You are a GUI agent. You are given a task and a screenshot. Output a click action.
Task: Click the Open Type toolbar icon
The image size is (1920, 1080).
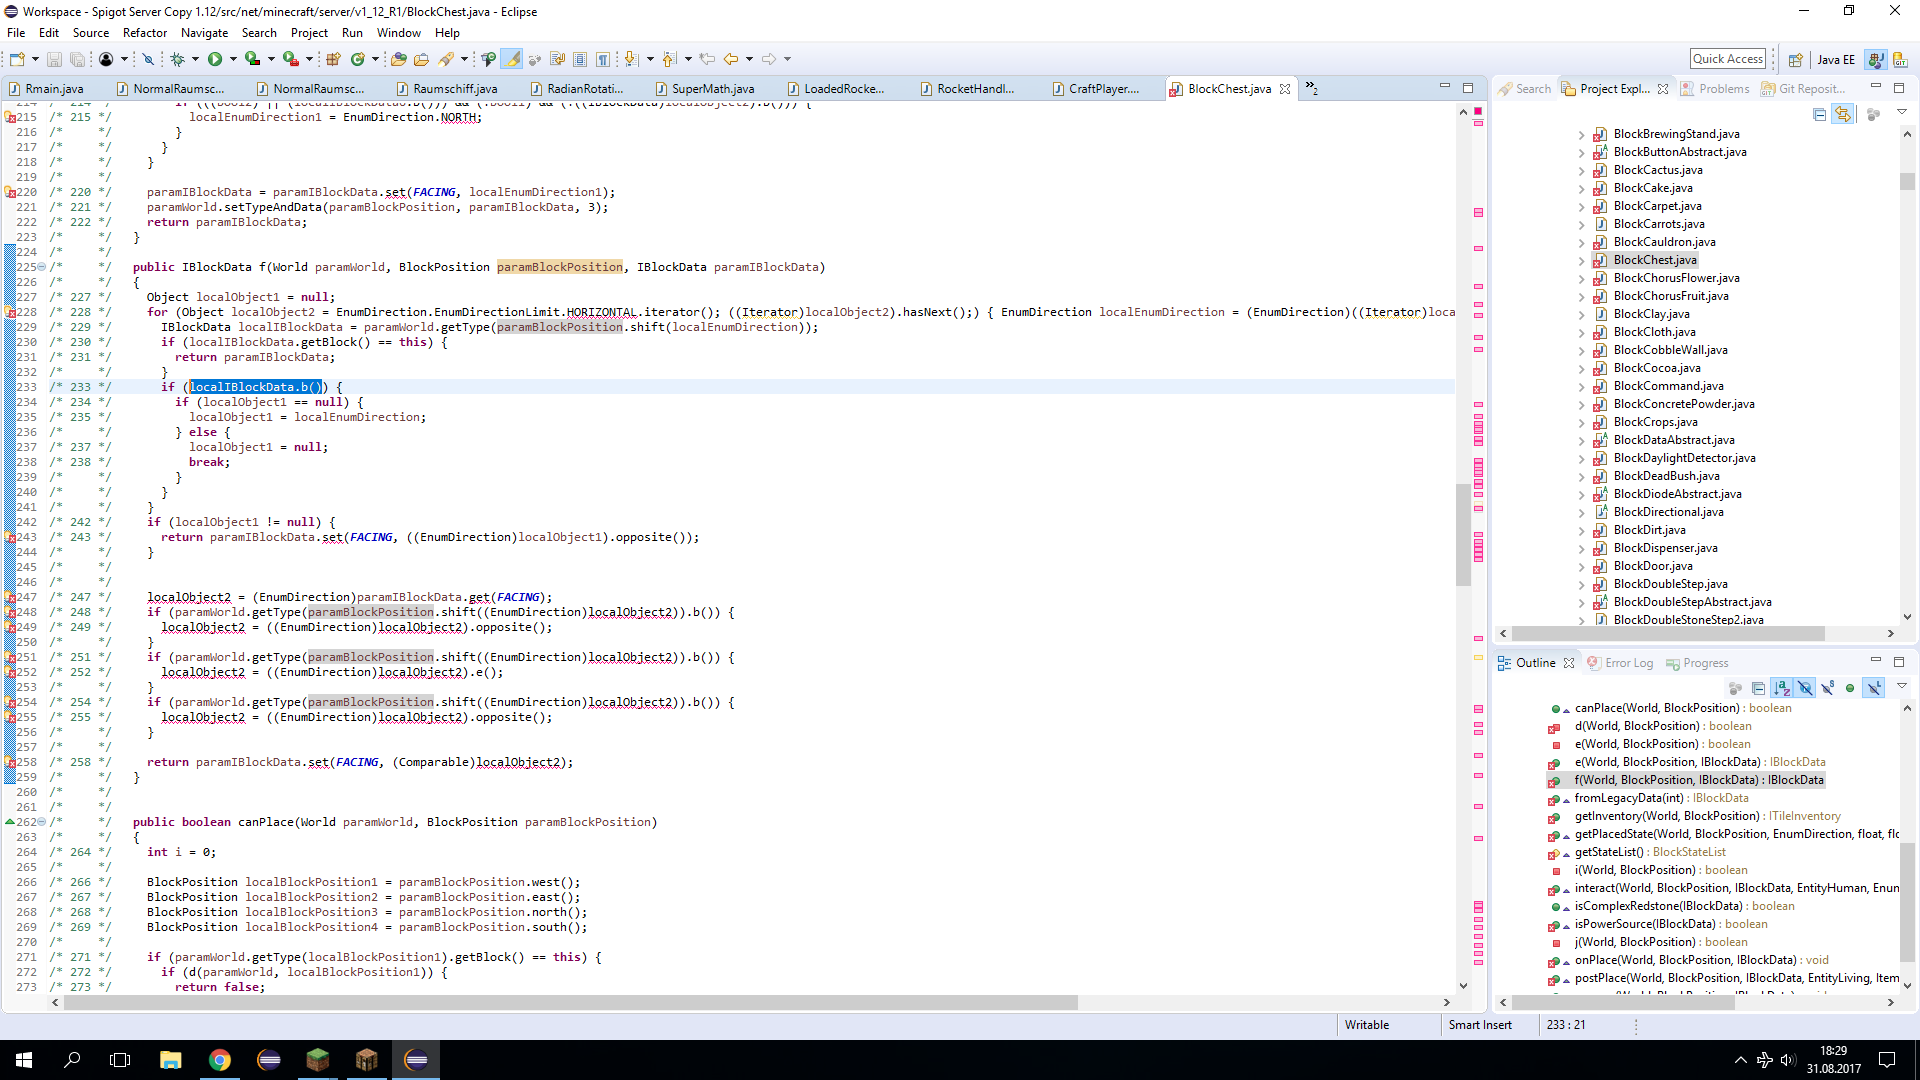point(398,59)
